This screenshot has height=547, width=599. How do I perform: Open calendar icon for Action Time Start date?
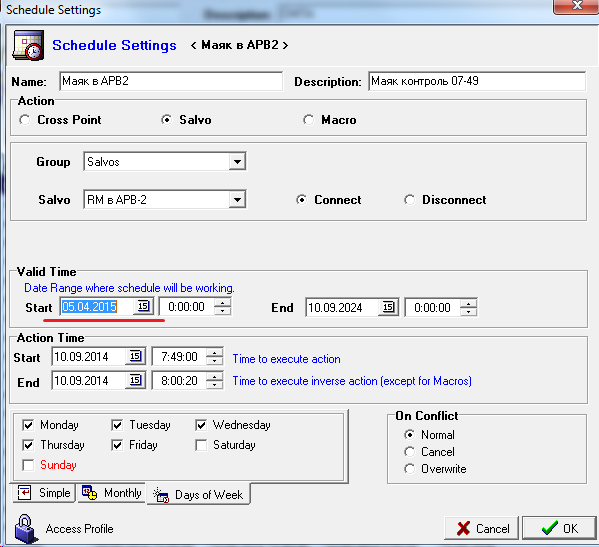pyautogui.click(x=135, y=356)
